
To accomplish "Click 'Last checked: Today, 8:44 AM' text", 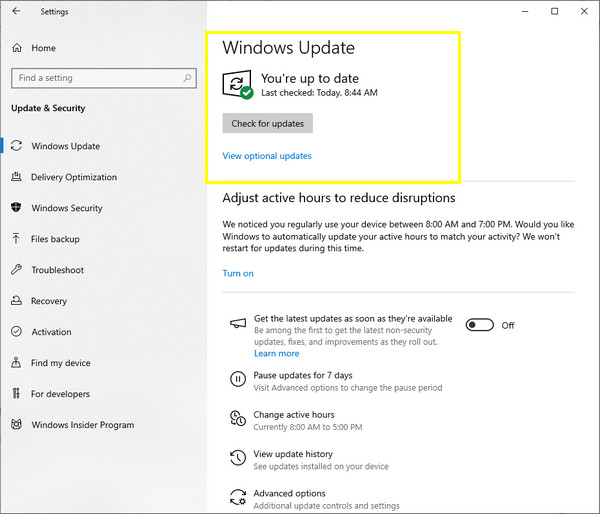I will [319, 93].
